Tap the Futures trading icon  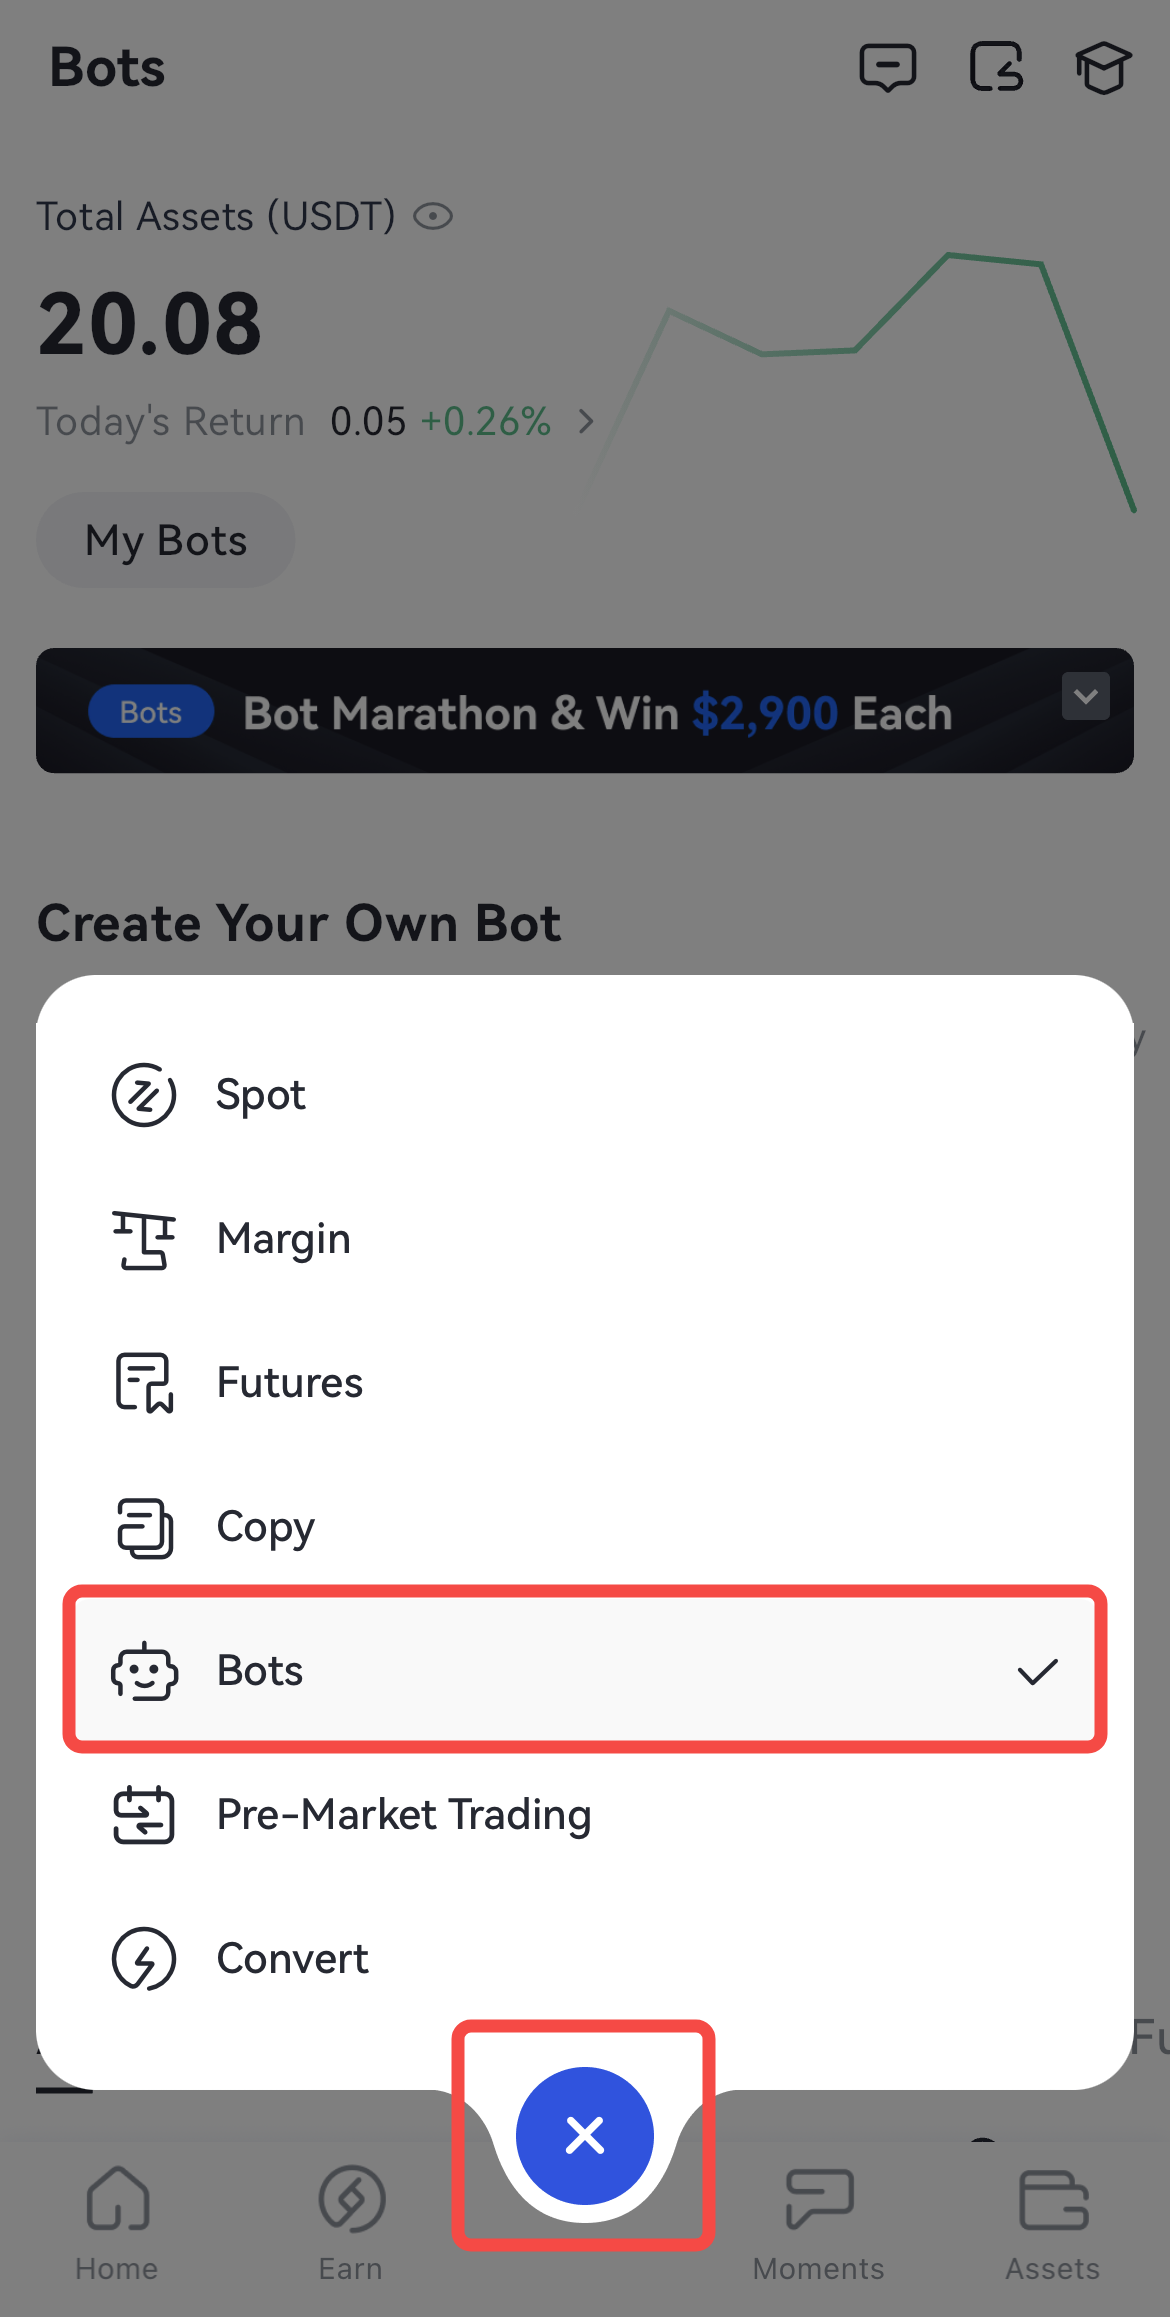[x=144, y=1383]
